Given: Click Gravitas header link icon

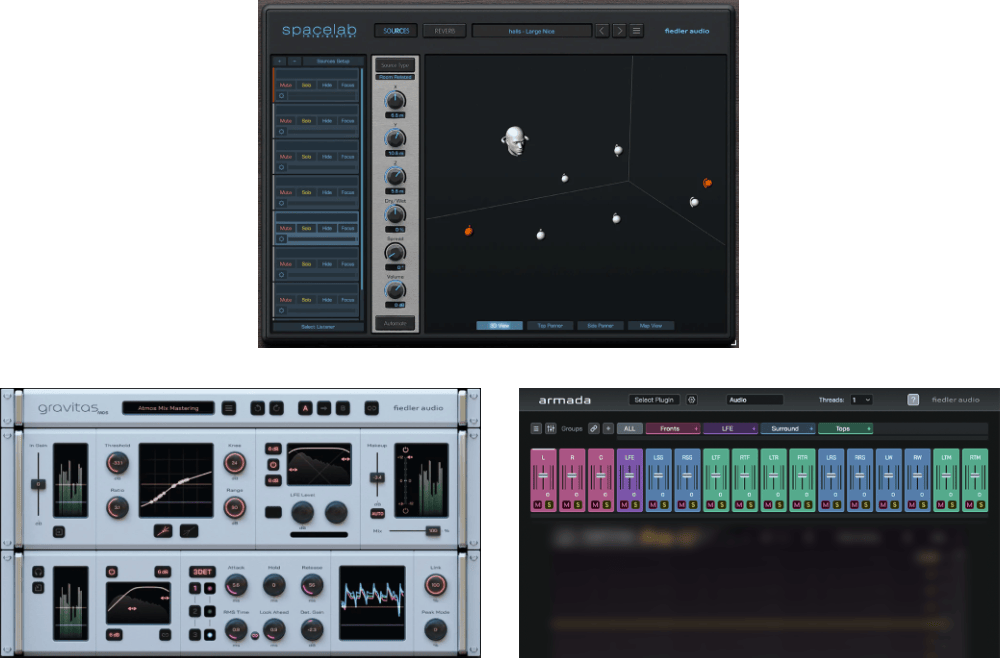Looking at the screenshot, I should (372, 408).
